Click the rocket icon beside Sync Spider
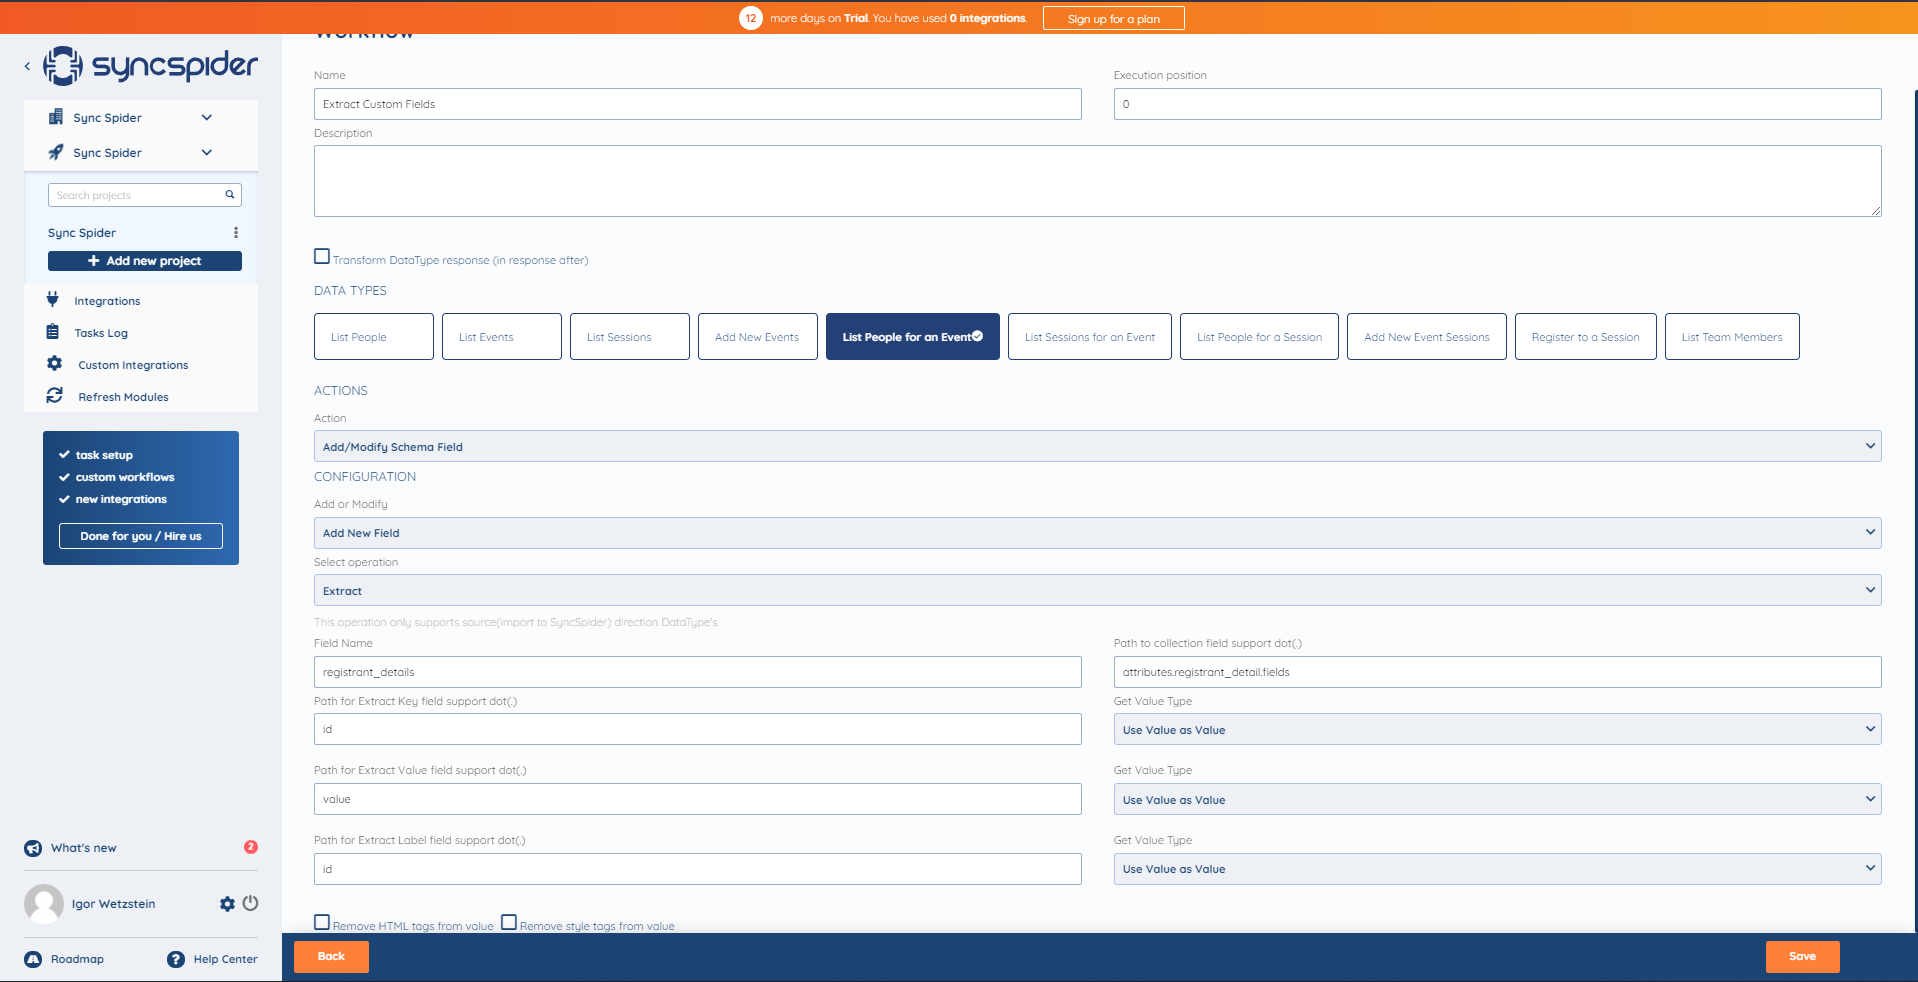This screenshot has height=982, width=1918. point(56,152)
